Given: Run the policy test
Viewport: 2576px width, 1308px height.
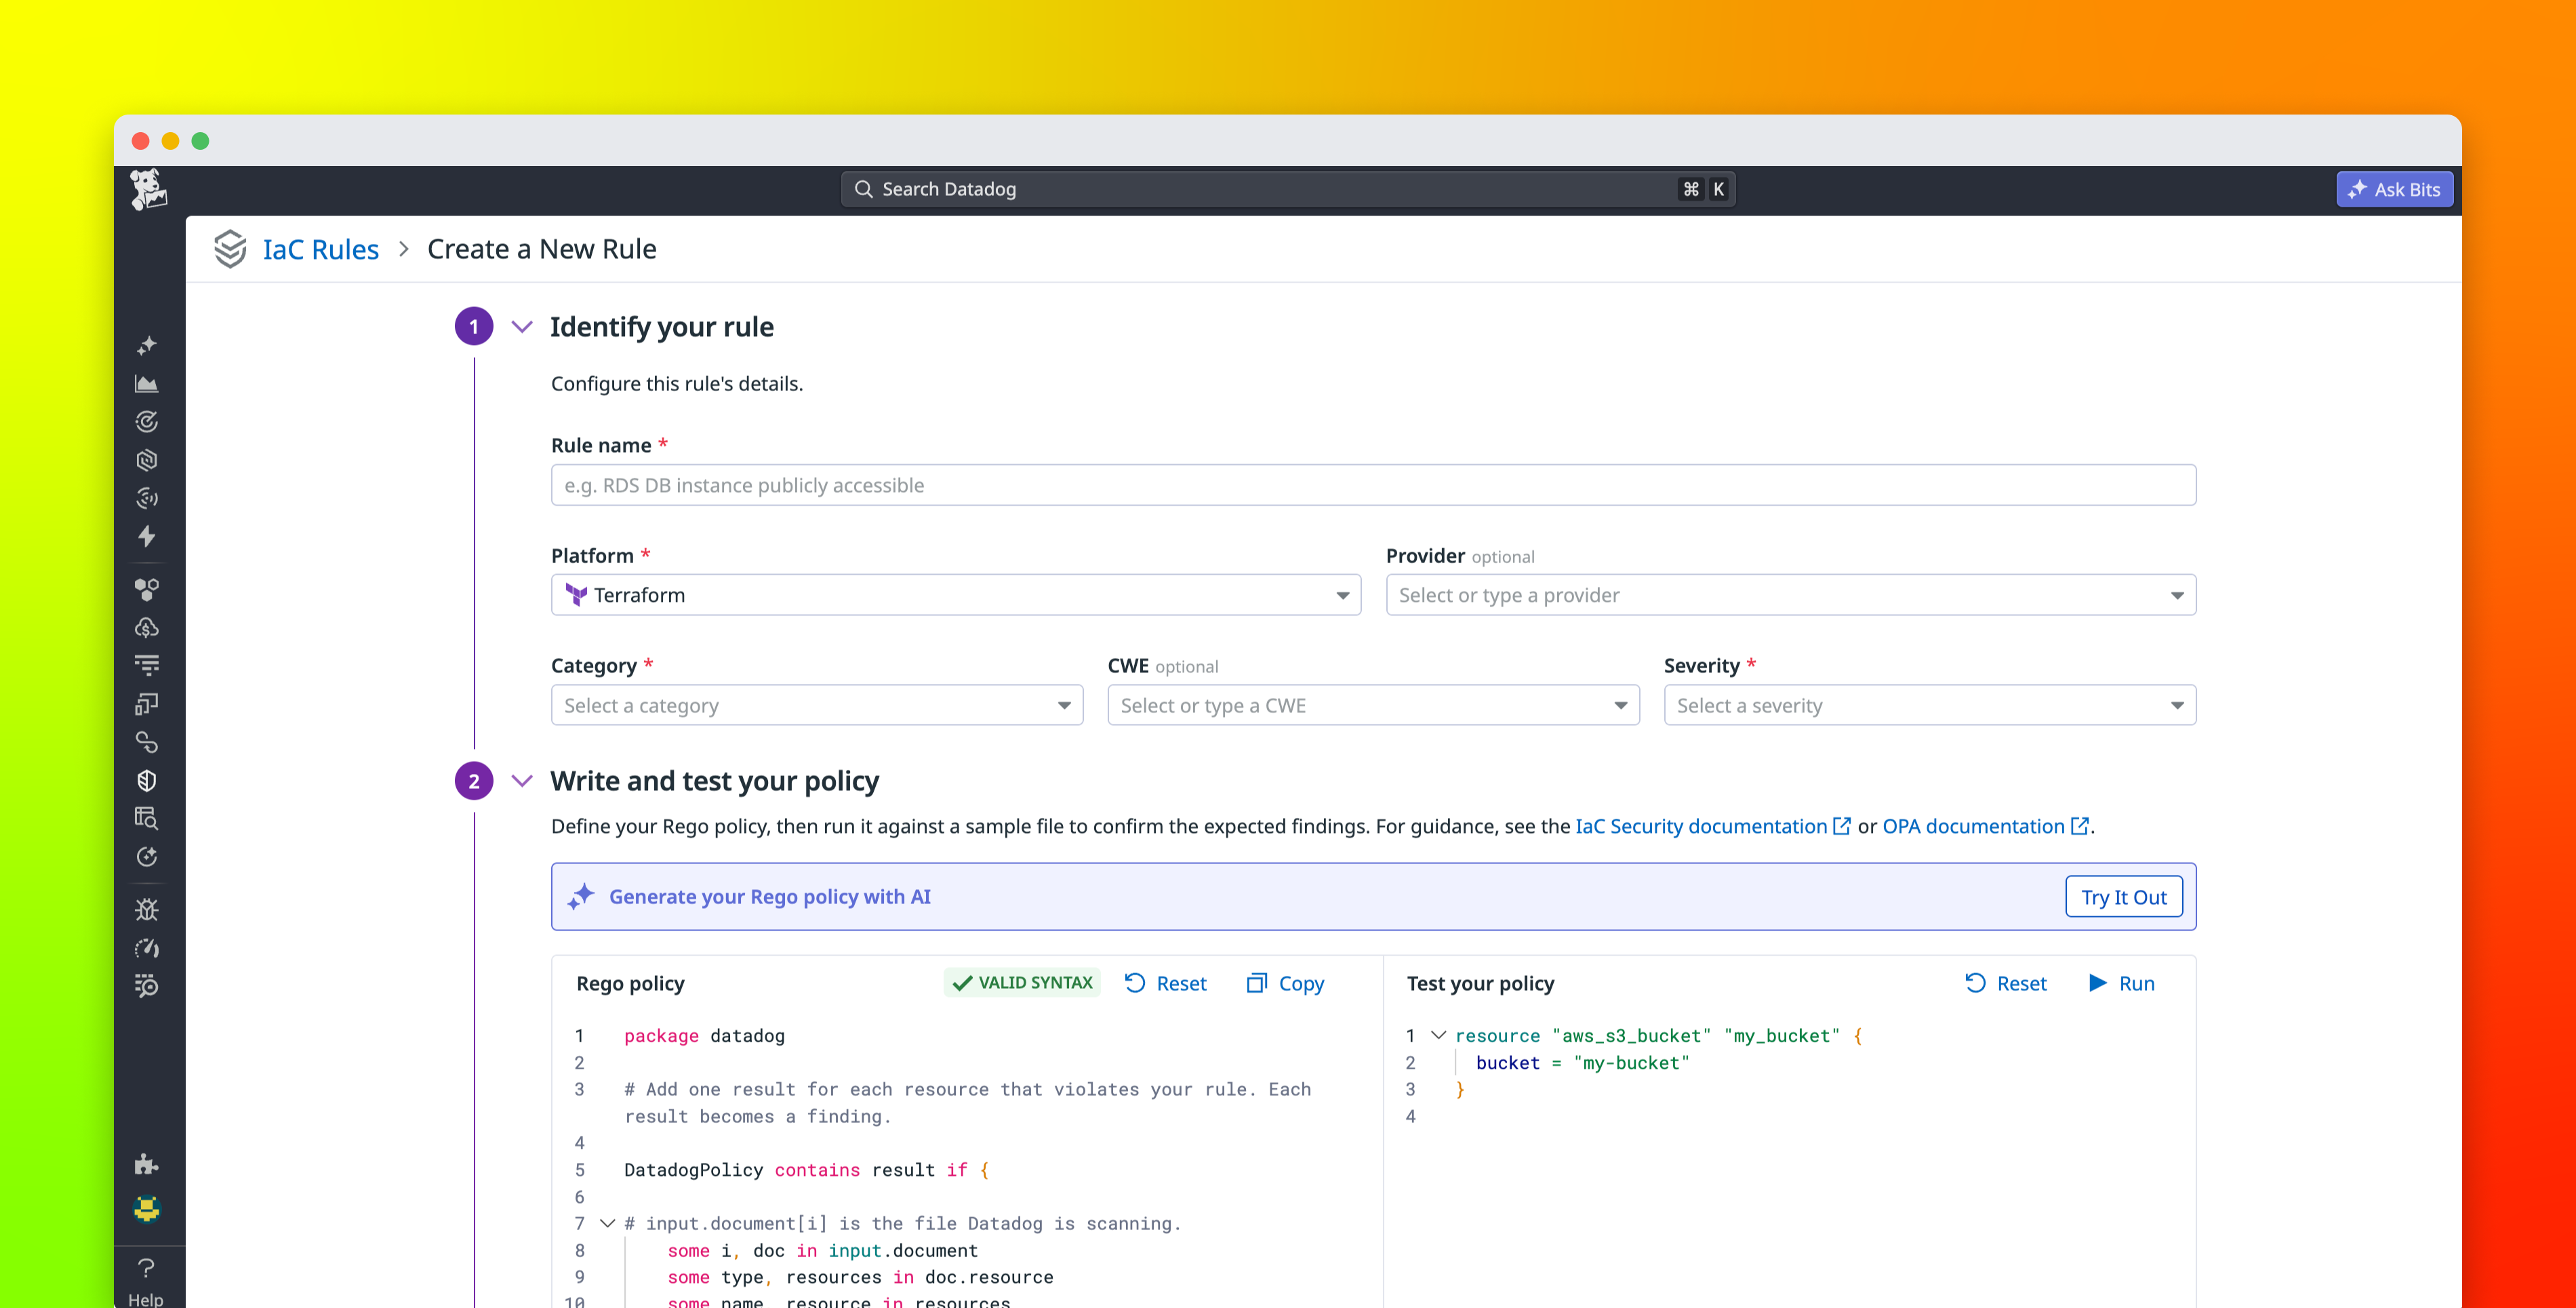Looking at the screenshot, I should 2122,983.
